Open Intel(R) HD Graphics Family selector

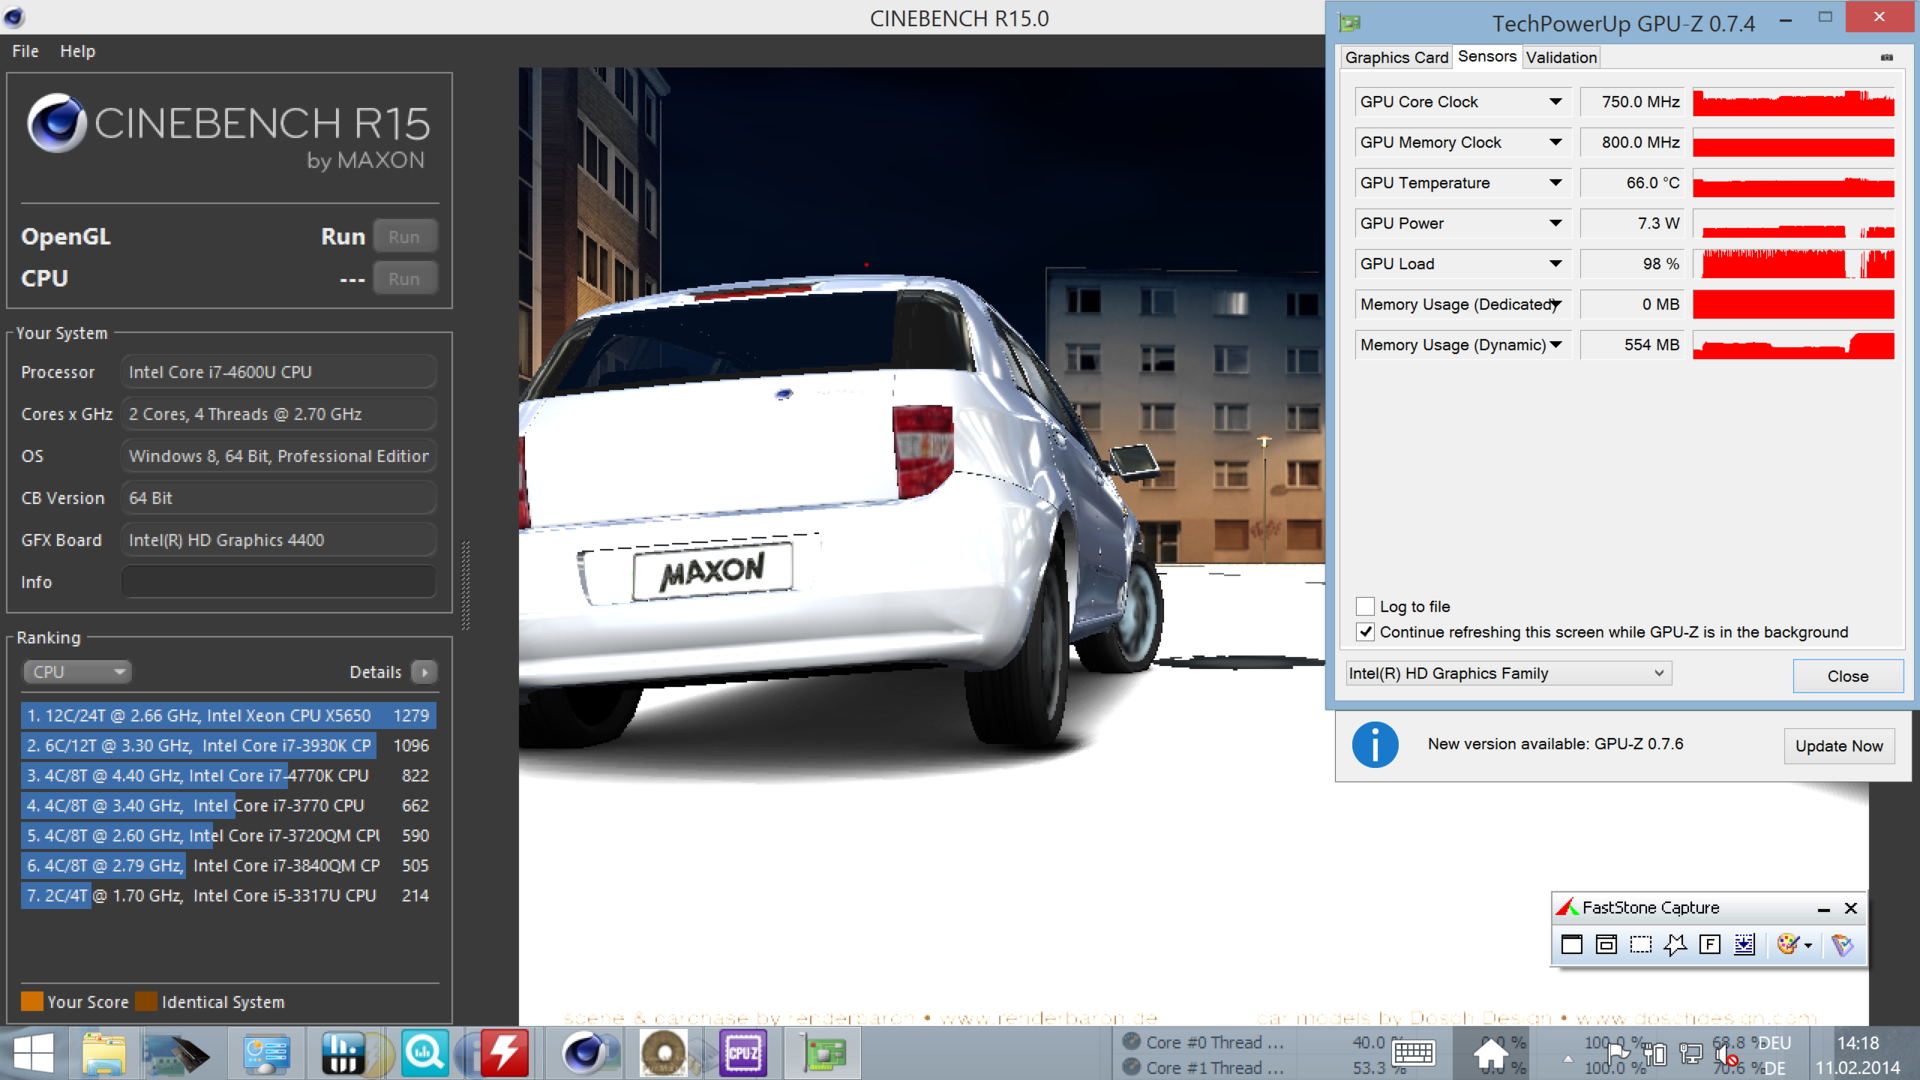pos(1508,674)
